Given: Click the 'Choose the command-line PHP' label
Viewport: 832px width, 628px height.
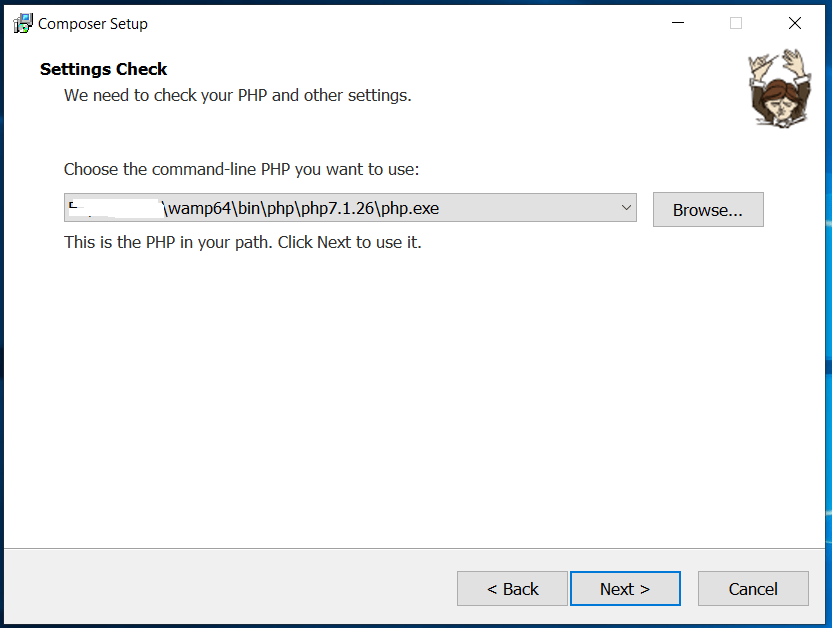Looking at the screenshot, I should pyautogui.click(x=241, y=169).
